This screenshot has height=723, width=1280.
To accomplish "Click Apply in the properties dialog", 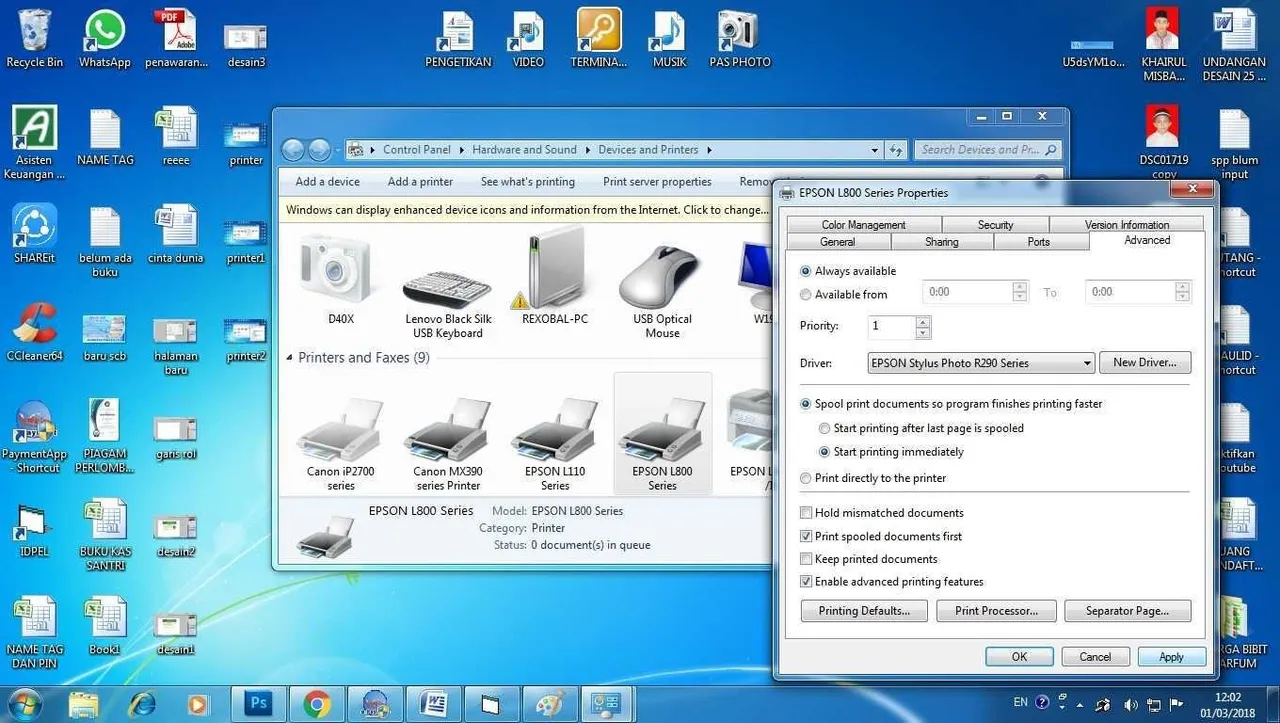I will click(x=1171, y=657).
